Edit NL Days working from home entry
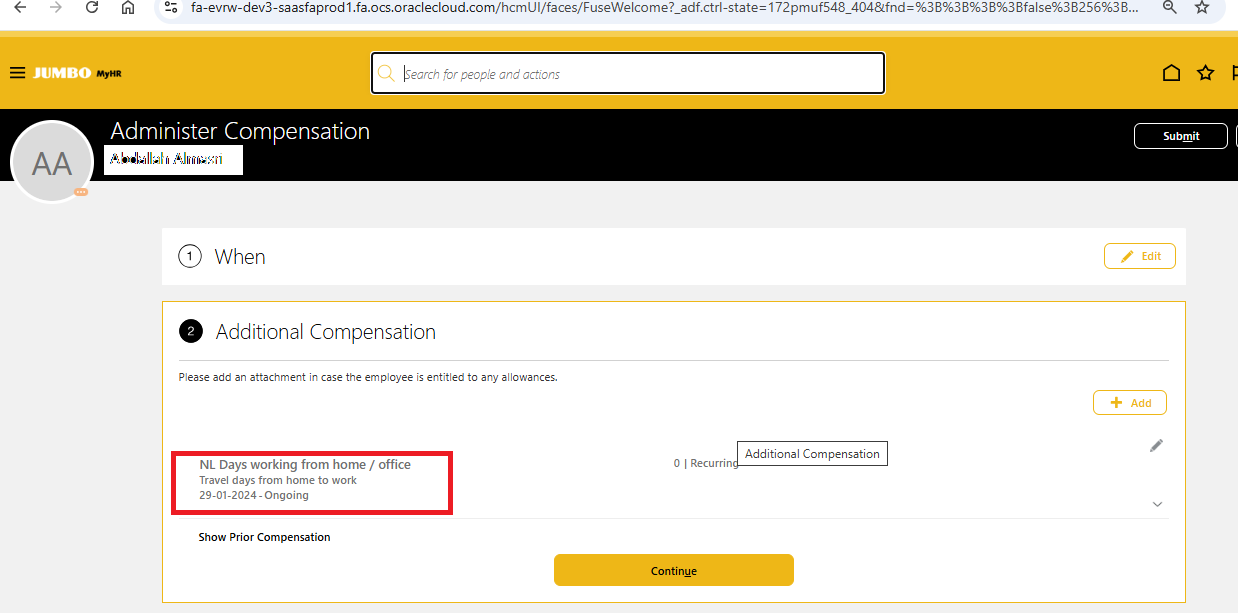This screenshot has height=613, width=1238. point(1156,446)
